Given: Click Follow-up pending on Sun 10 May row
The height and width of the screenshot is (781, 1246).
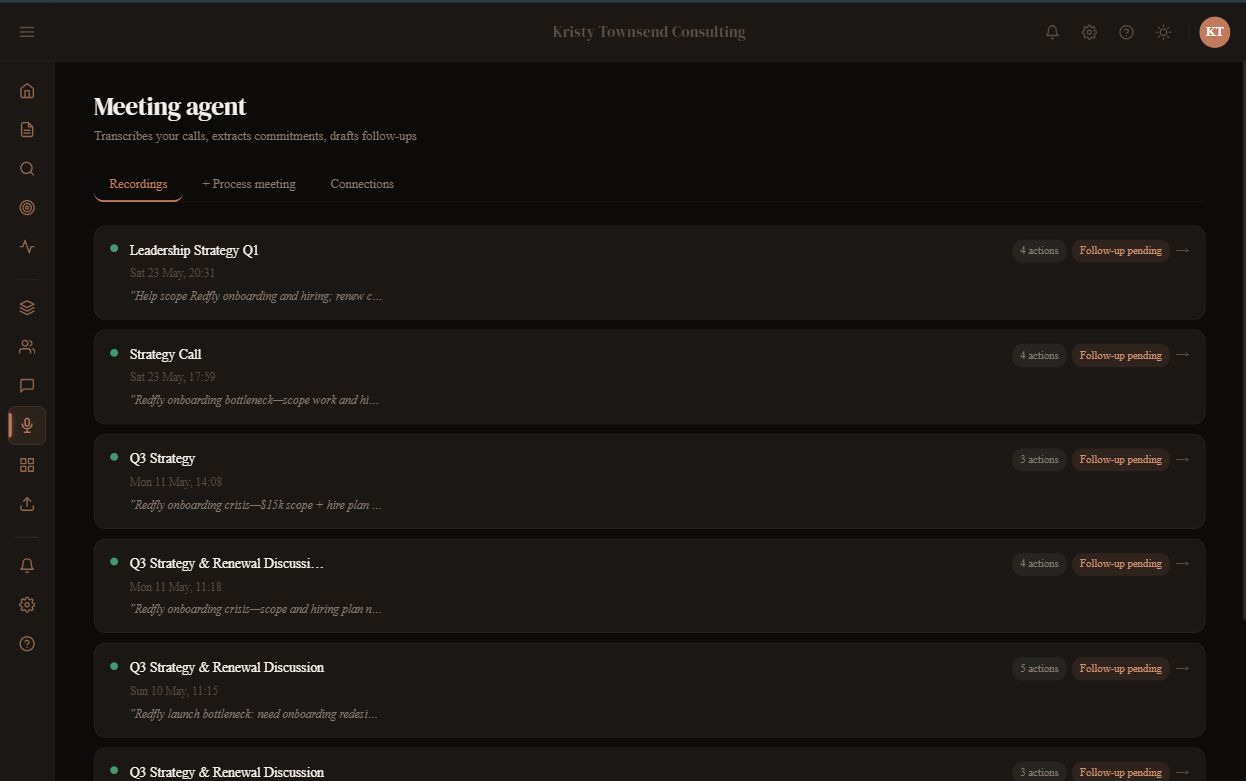Looking at the screenshot, I should pyautogui.click(x=1121, y=669).
